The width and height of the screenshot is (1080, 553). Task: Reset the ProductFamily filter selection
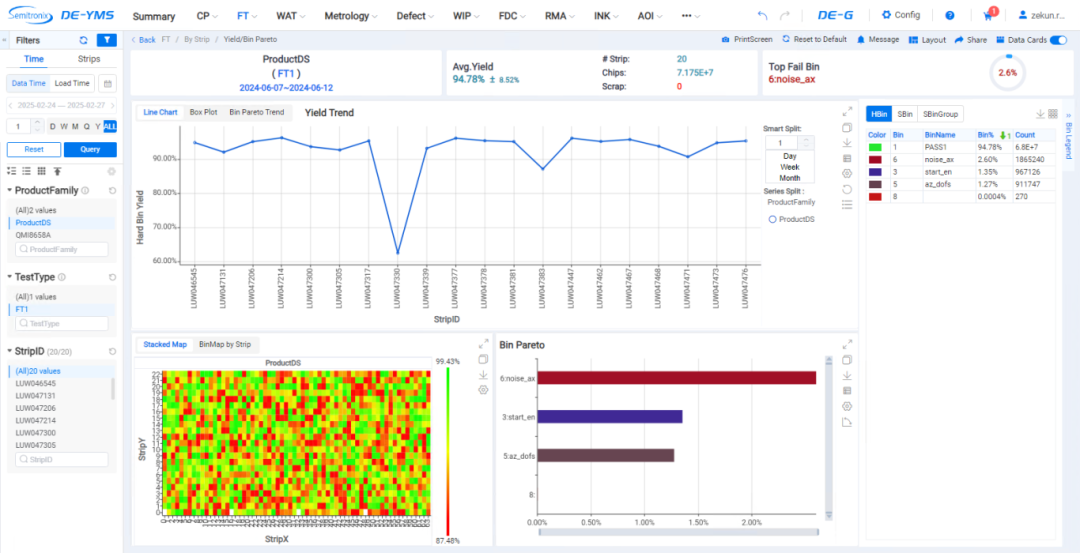113,191
